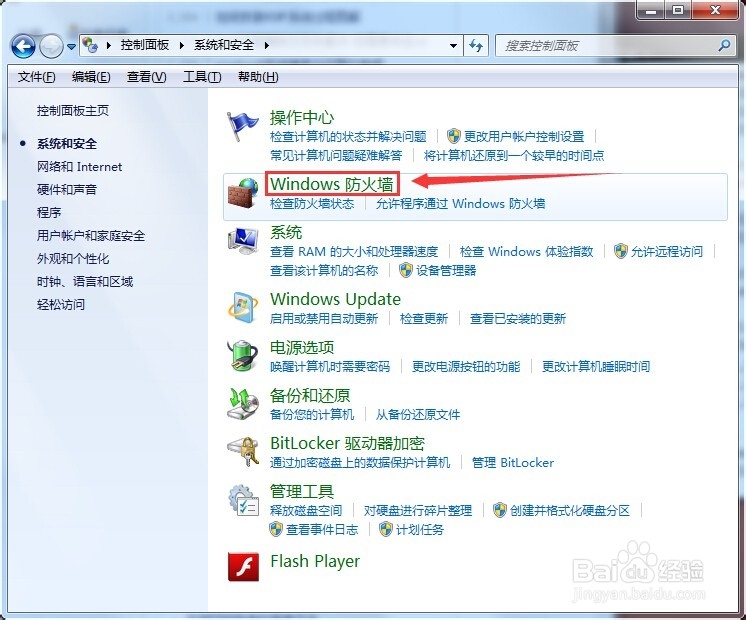This screenshot has height=620, width=746.
Task: Go back with the blue back arrow
Action: click(23, 46)
